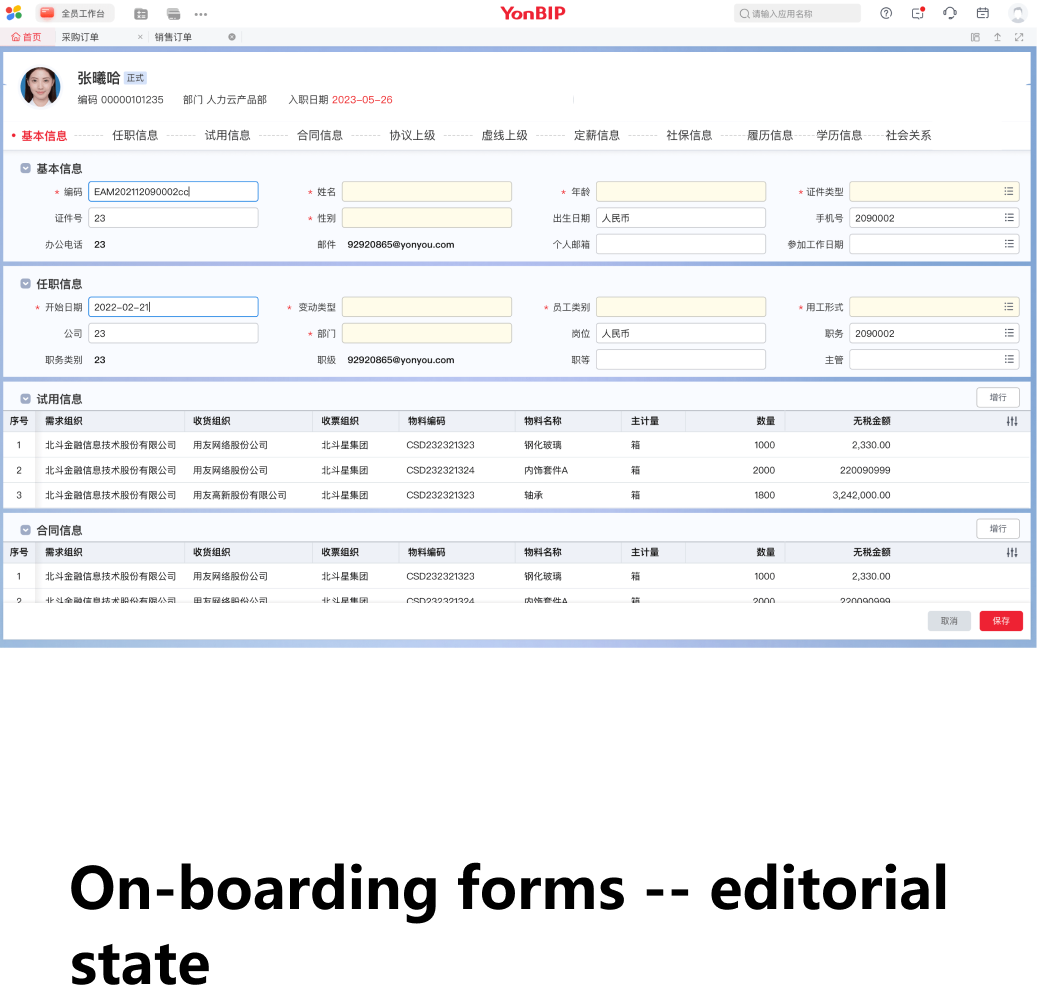
Task: Click the red 保存 save button
Action: [x=1001, y=621]
